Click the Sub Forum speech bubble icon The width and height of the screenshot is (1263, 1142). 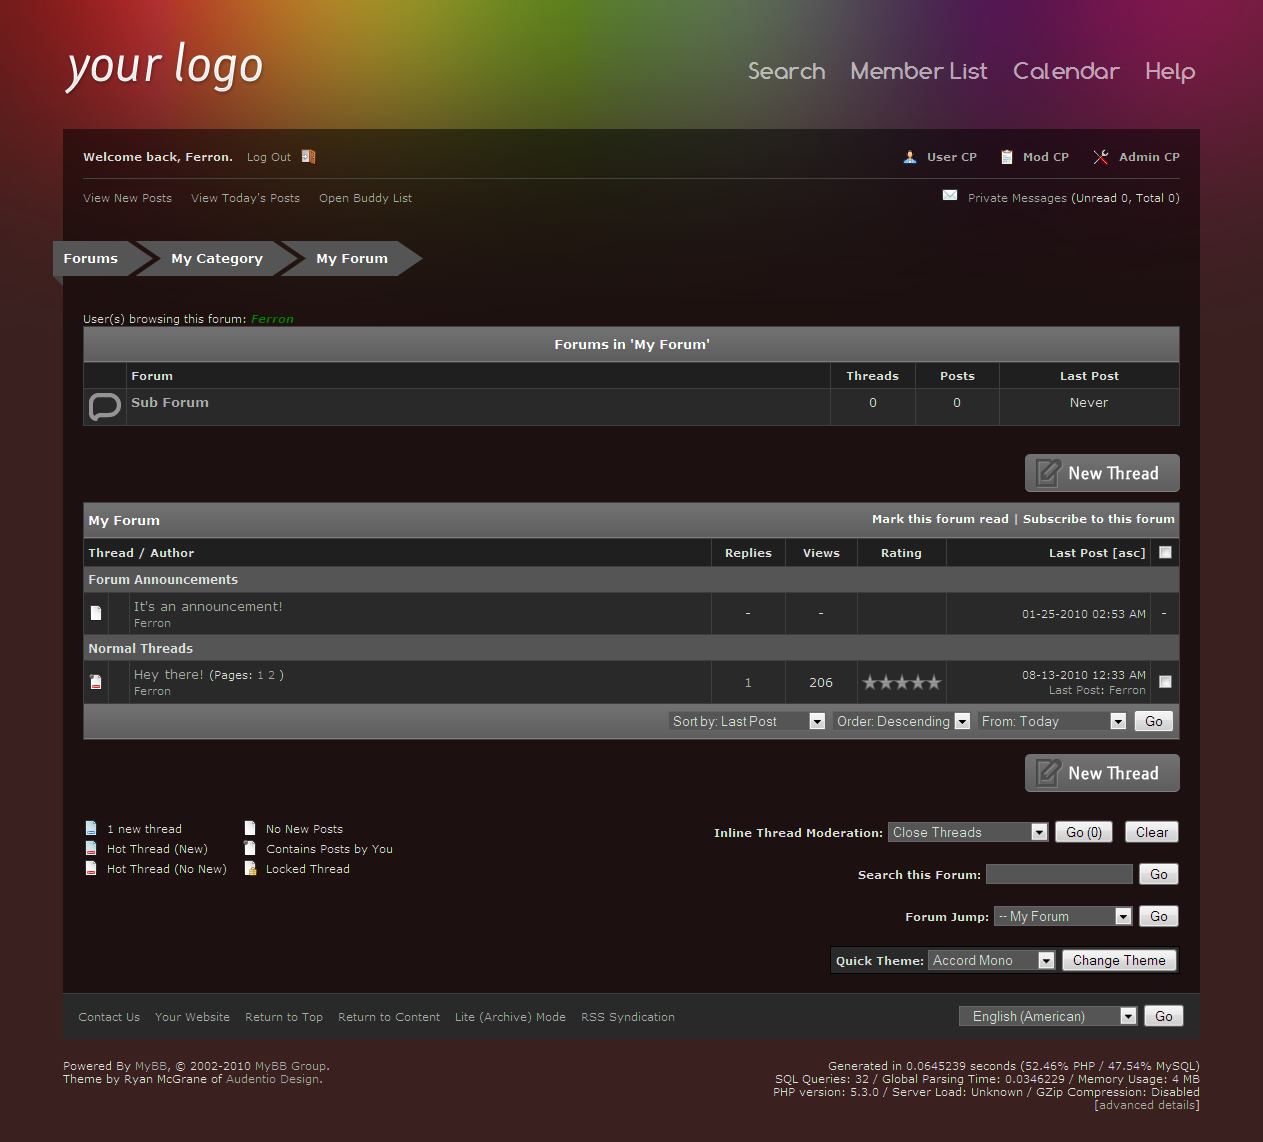pos(105,406)
